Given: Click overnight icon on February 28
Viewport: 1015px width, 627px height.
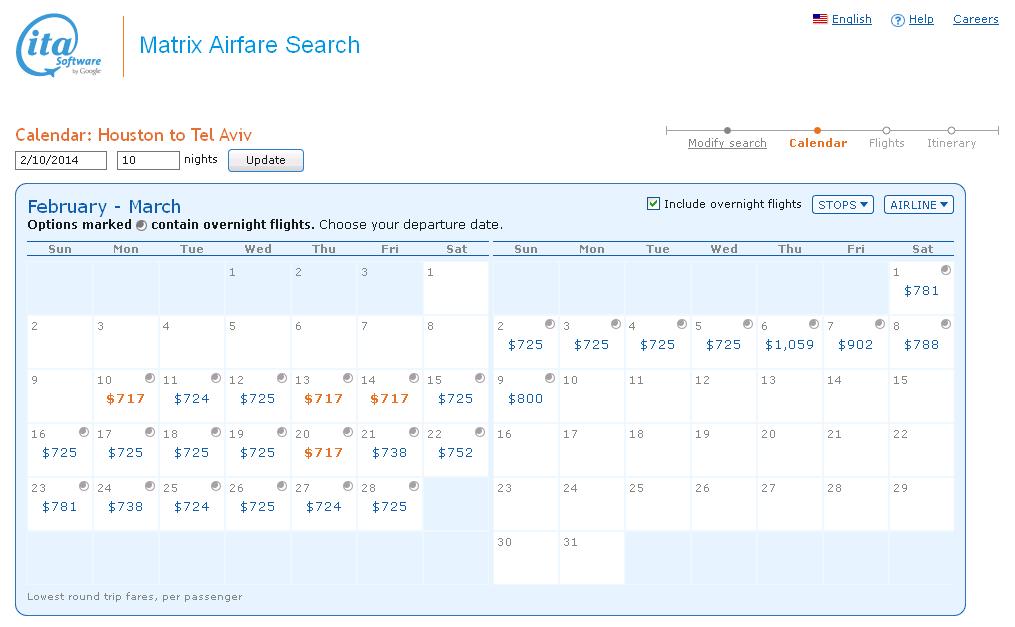Looking at the screenshot, I should pos(414,486).
